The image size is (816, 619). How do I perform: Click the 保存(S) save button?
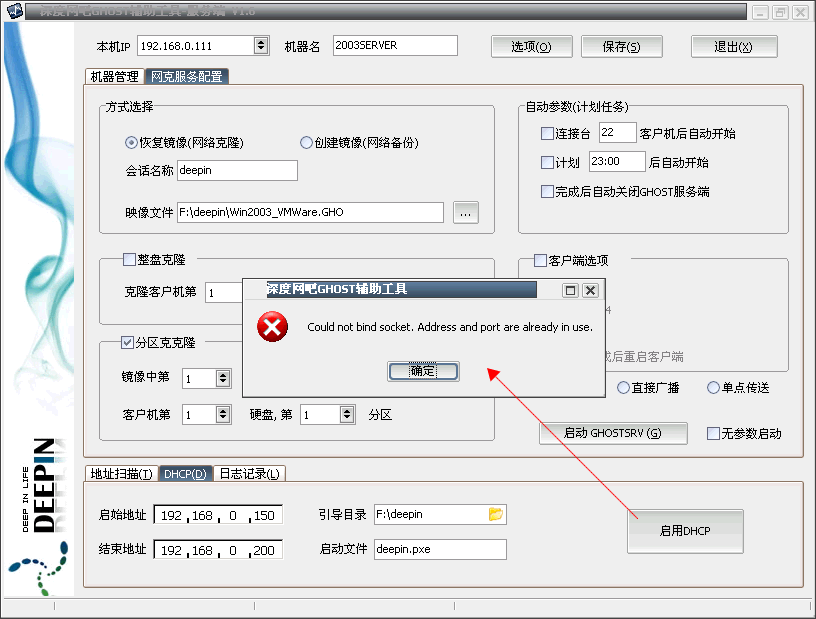(621, 47)
